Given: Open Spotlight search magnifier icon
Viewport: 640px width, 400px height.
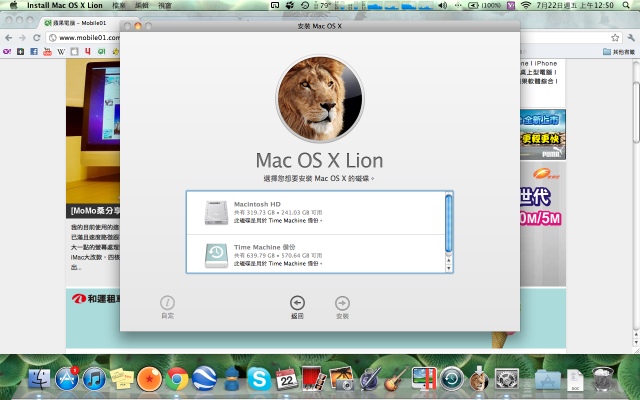Looking at the screenshot, I should click(626, 5).
